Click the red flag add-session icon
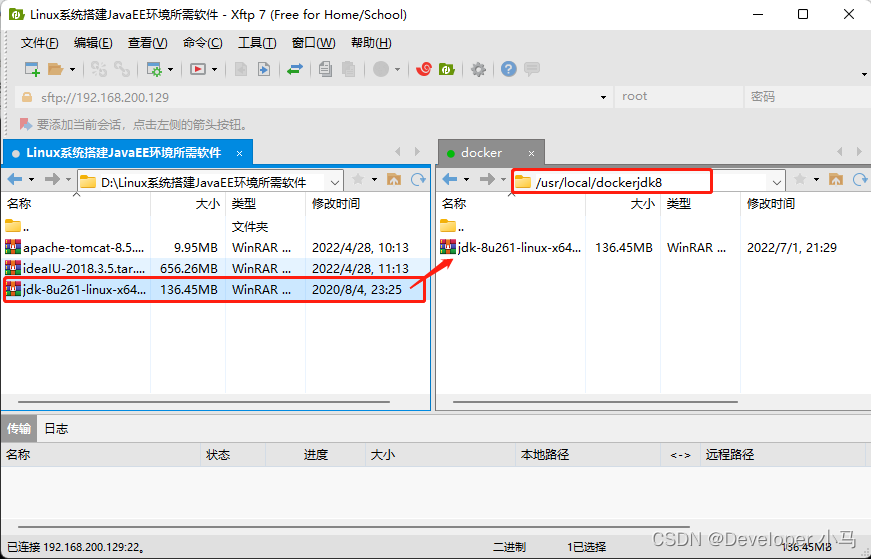Image resolution: width=871 pixels, height=559 pixels. coord(25,124)
